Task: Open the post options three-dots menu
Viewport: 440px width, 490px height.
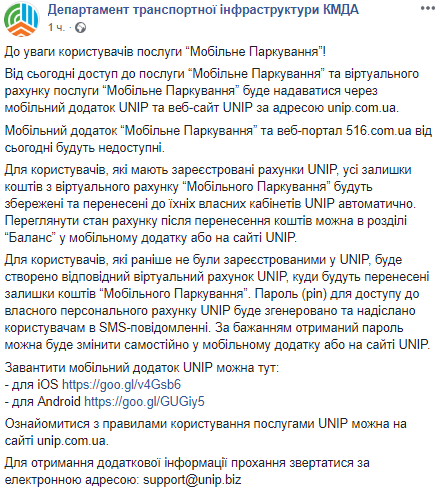Action: [428, 8]
